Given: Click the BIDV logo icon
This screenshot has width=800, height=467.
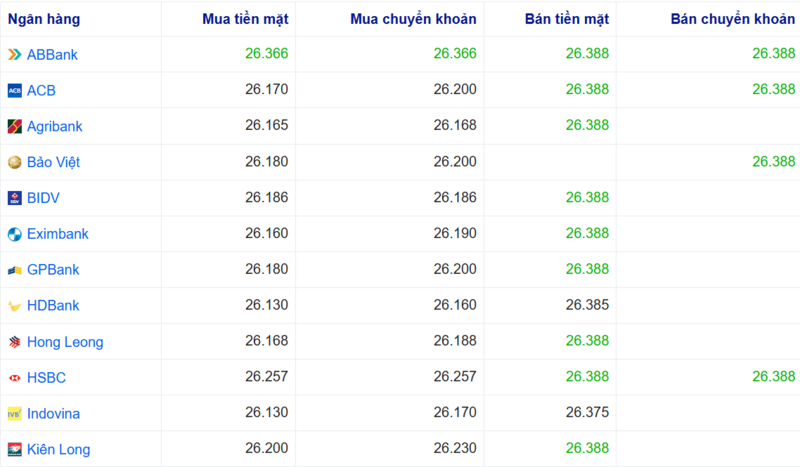Looking at the screenshot, I should [14, 198].
